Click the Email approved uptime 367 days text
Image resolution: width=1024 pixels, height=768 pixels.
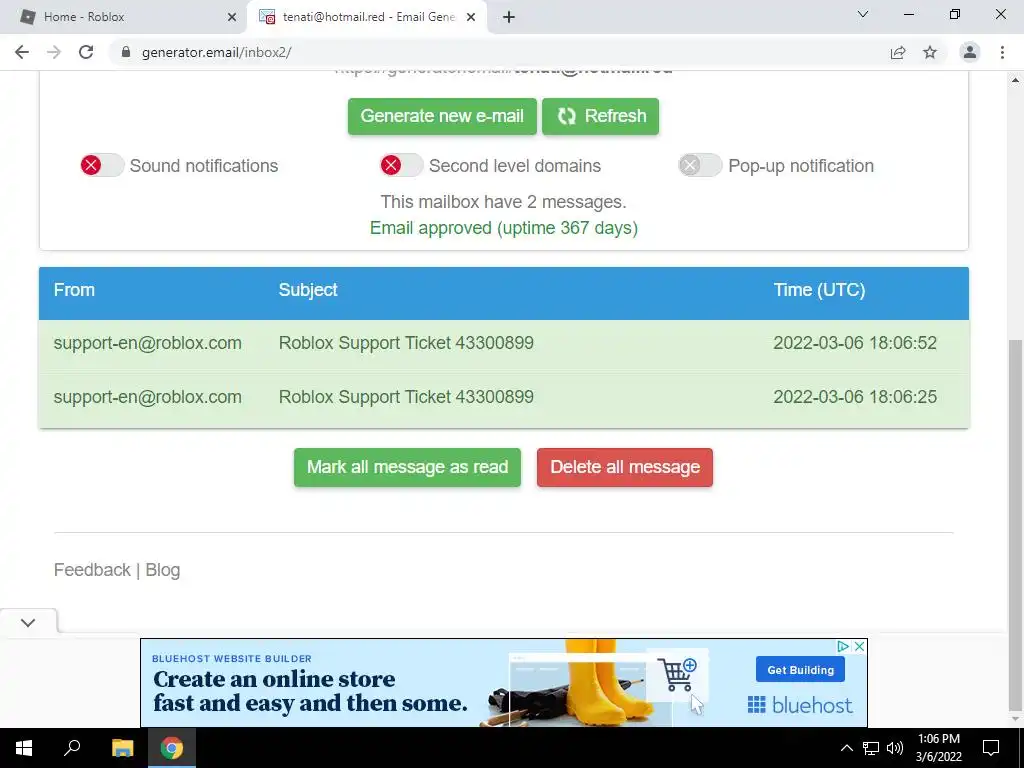[504, 228]
